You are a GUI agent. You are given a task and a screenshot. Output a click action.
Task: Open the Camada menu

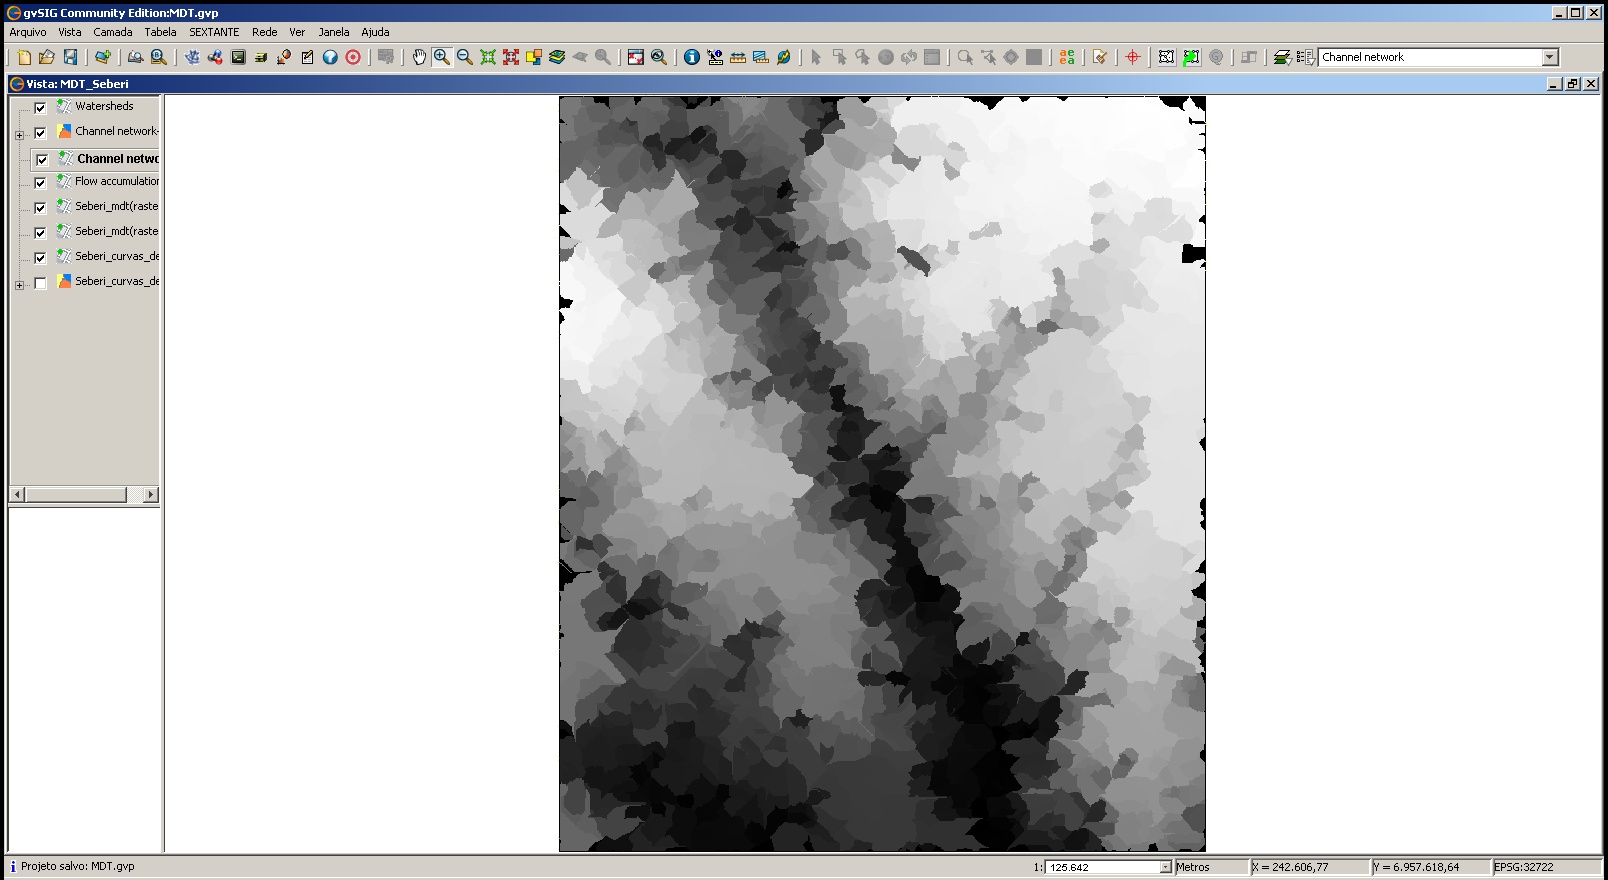(x=113, y=32)
